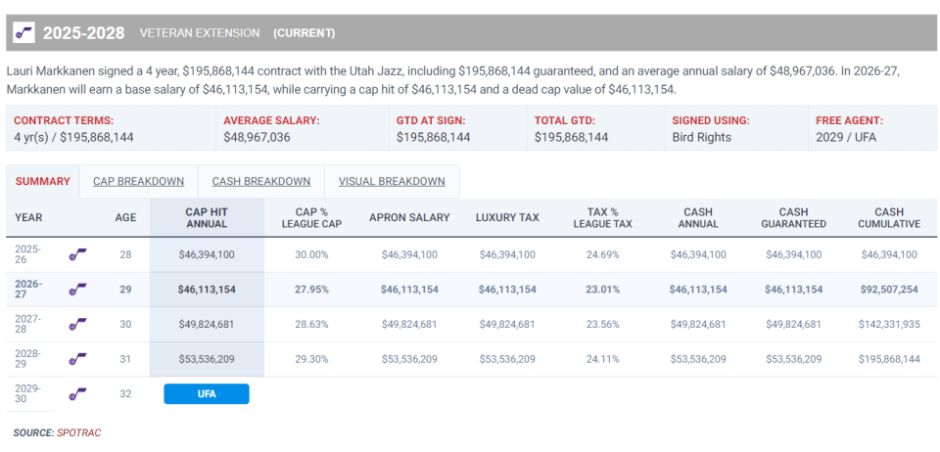Image resolution: width=940 pixels, height=452 pixels.
Task: Open the Visual Breakdown tab
Action: [x=391, y=181]
